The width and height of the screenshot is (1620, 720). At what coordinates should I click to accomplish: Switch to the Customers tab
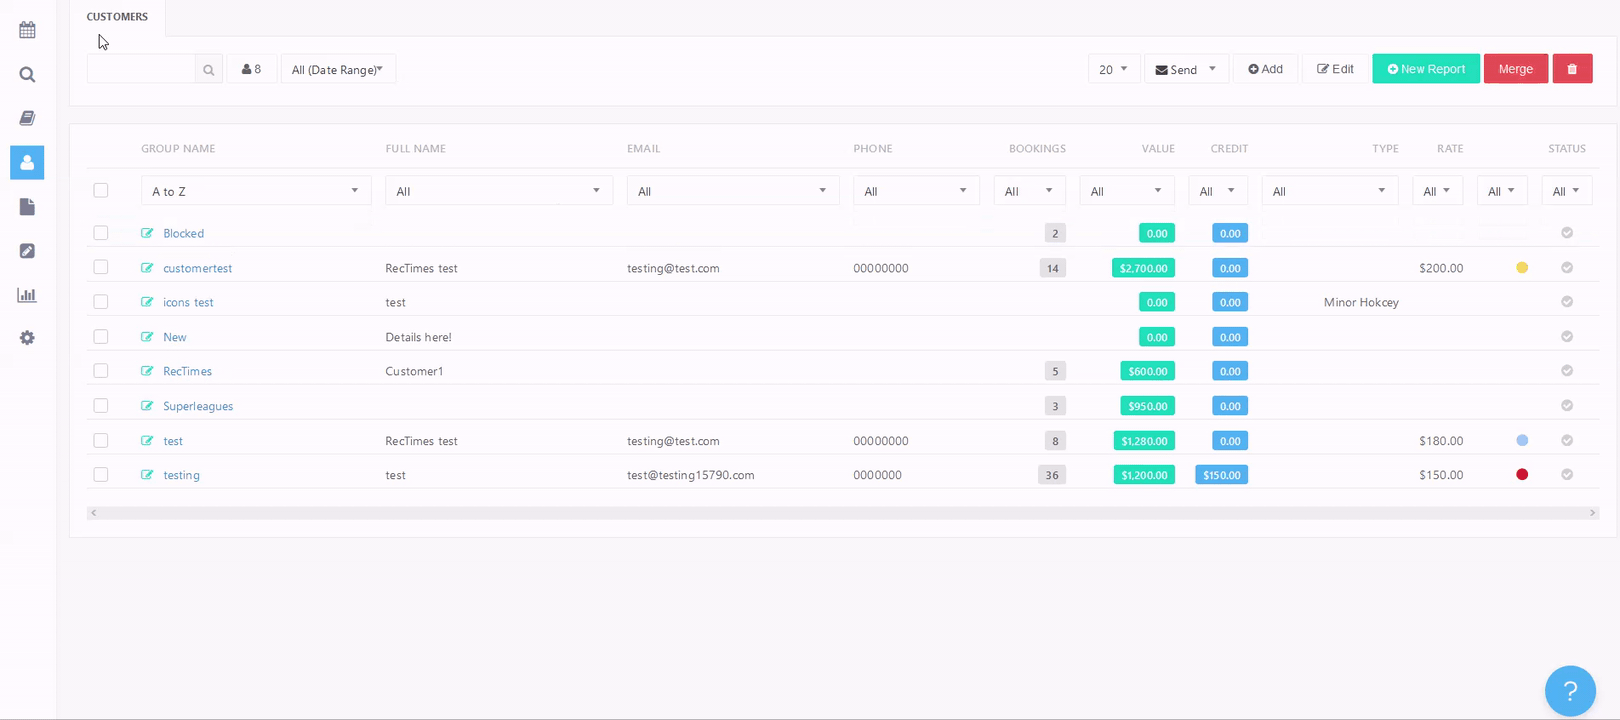(x=117, y=17)
